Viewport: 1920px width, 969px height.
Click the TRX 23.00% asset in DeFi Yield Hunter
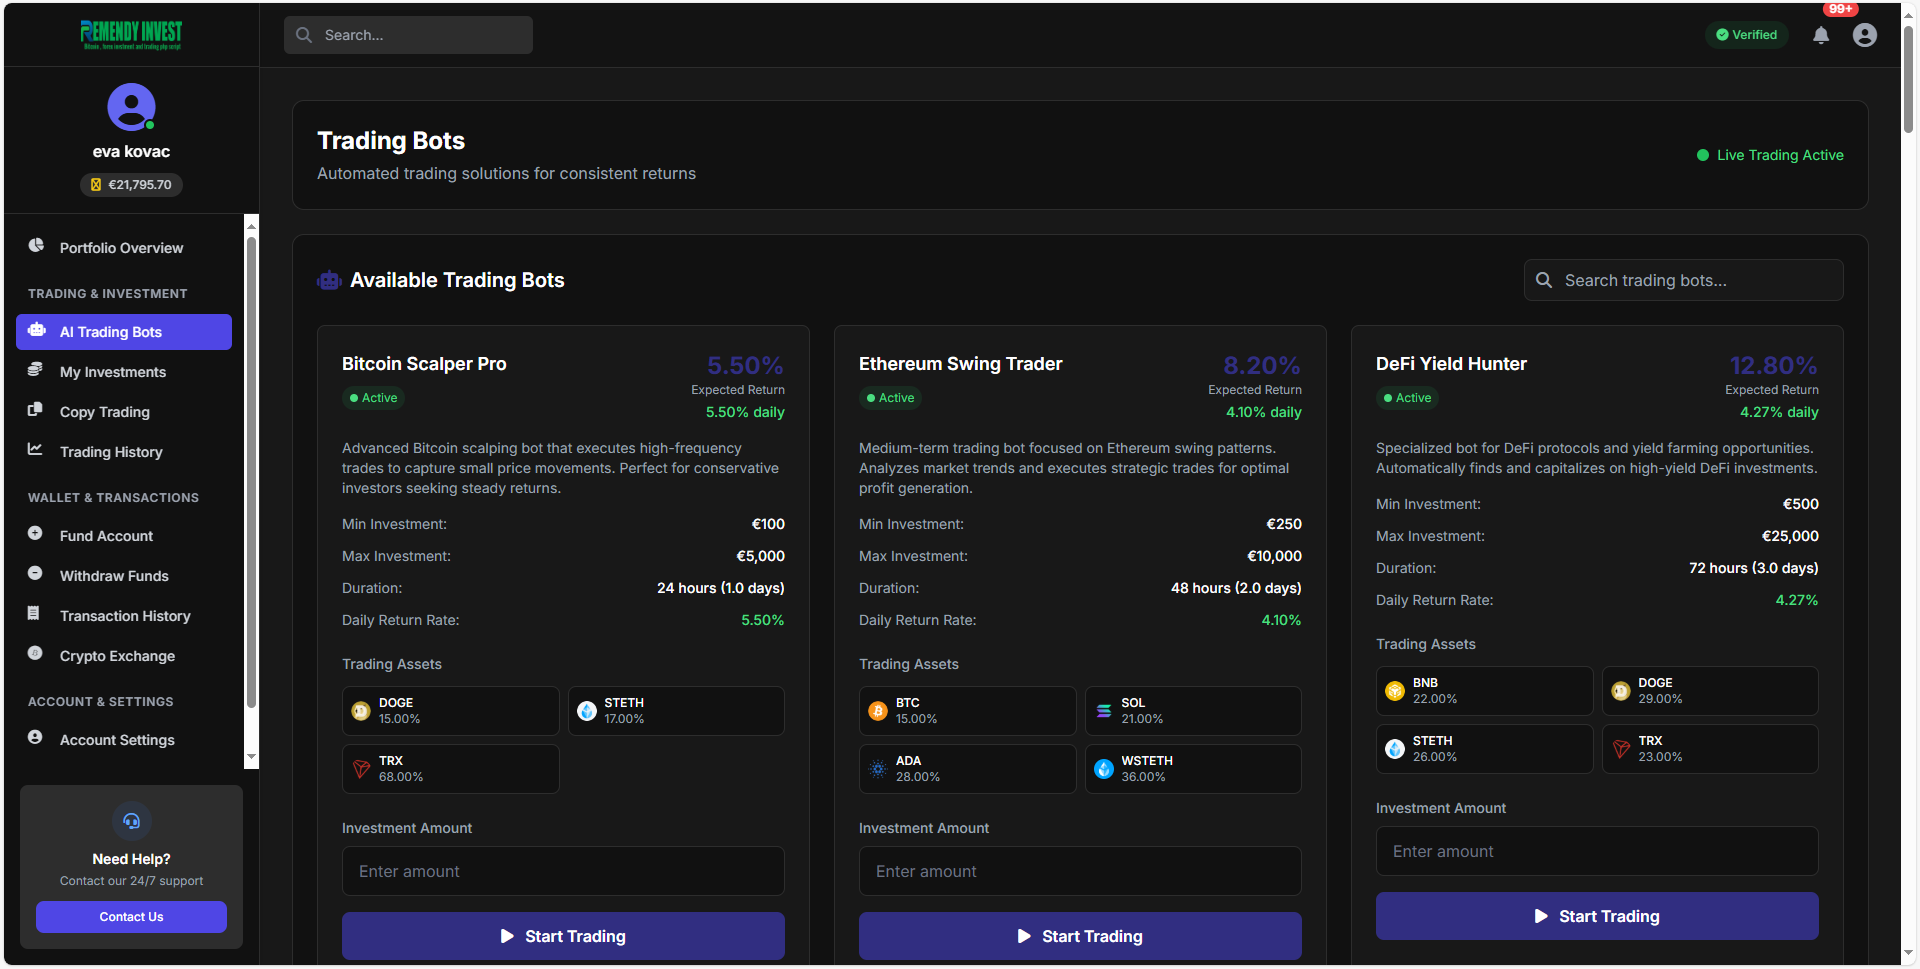1710,749
